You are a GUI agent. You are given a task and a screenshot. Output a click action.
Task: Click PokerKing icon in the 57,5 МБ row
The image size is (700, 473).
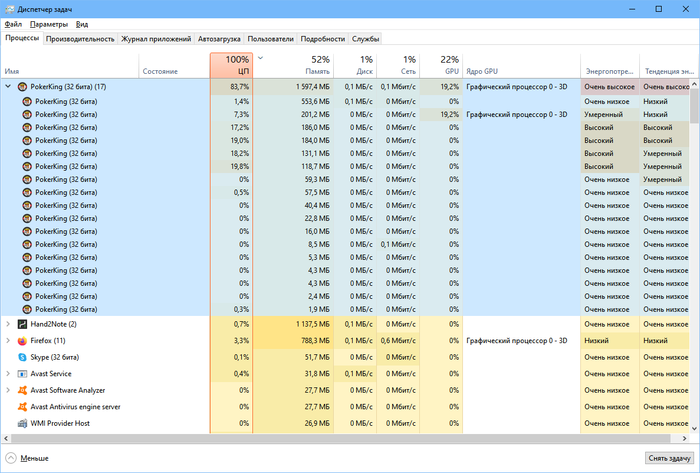point(27,192)
